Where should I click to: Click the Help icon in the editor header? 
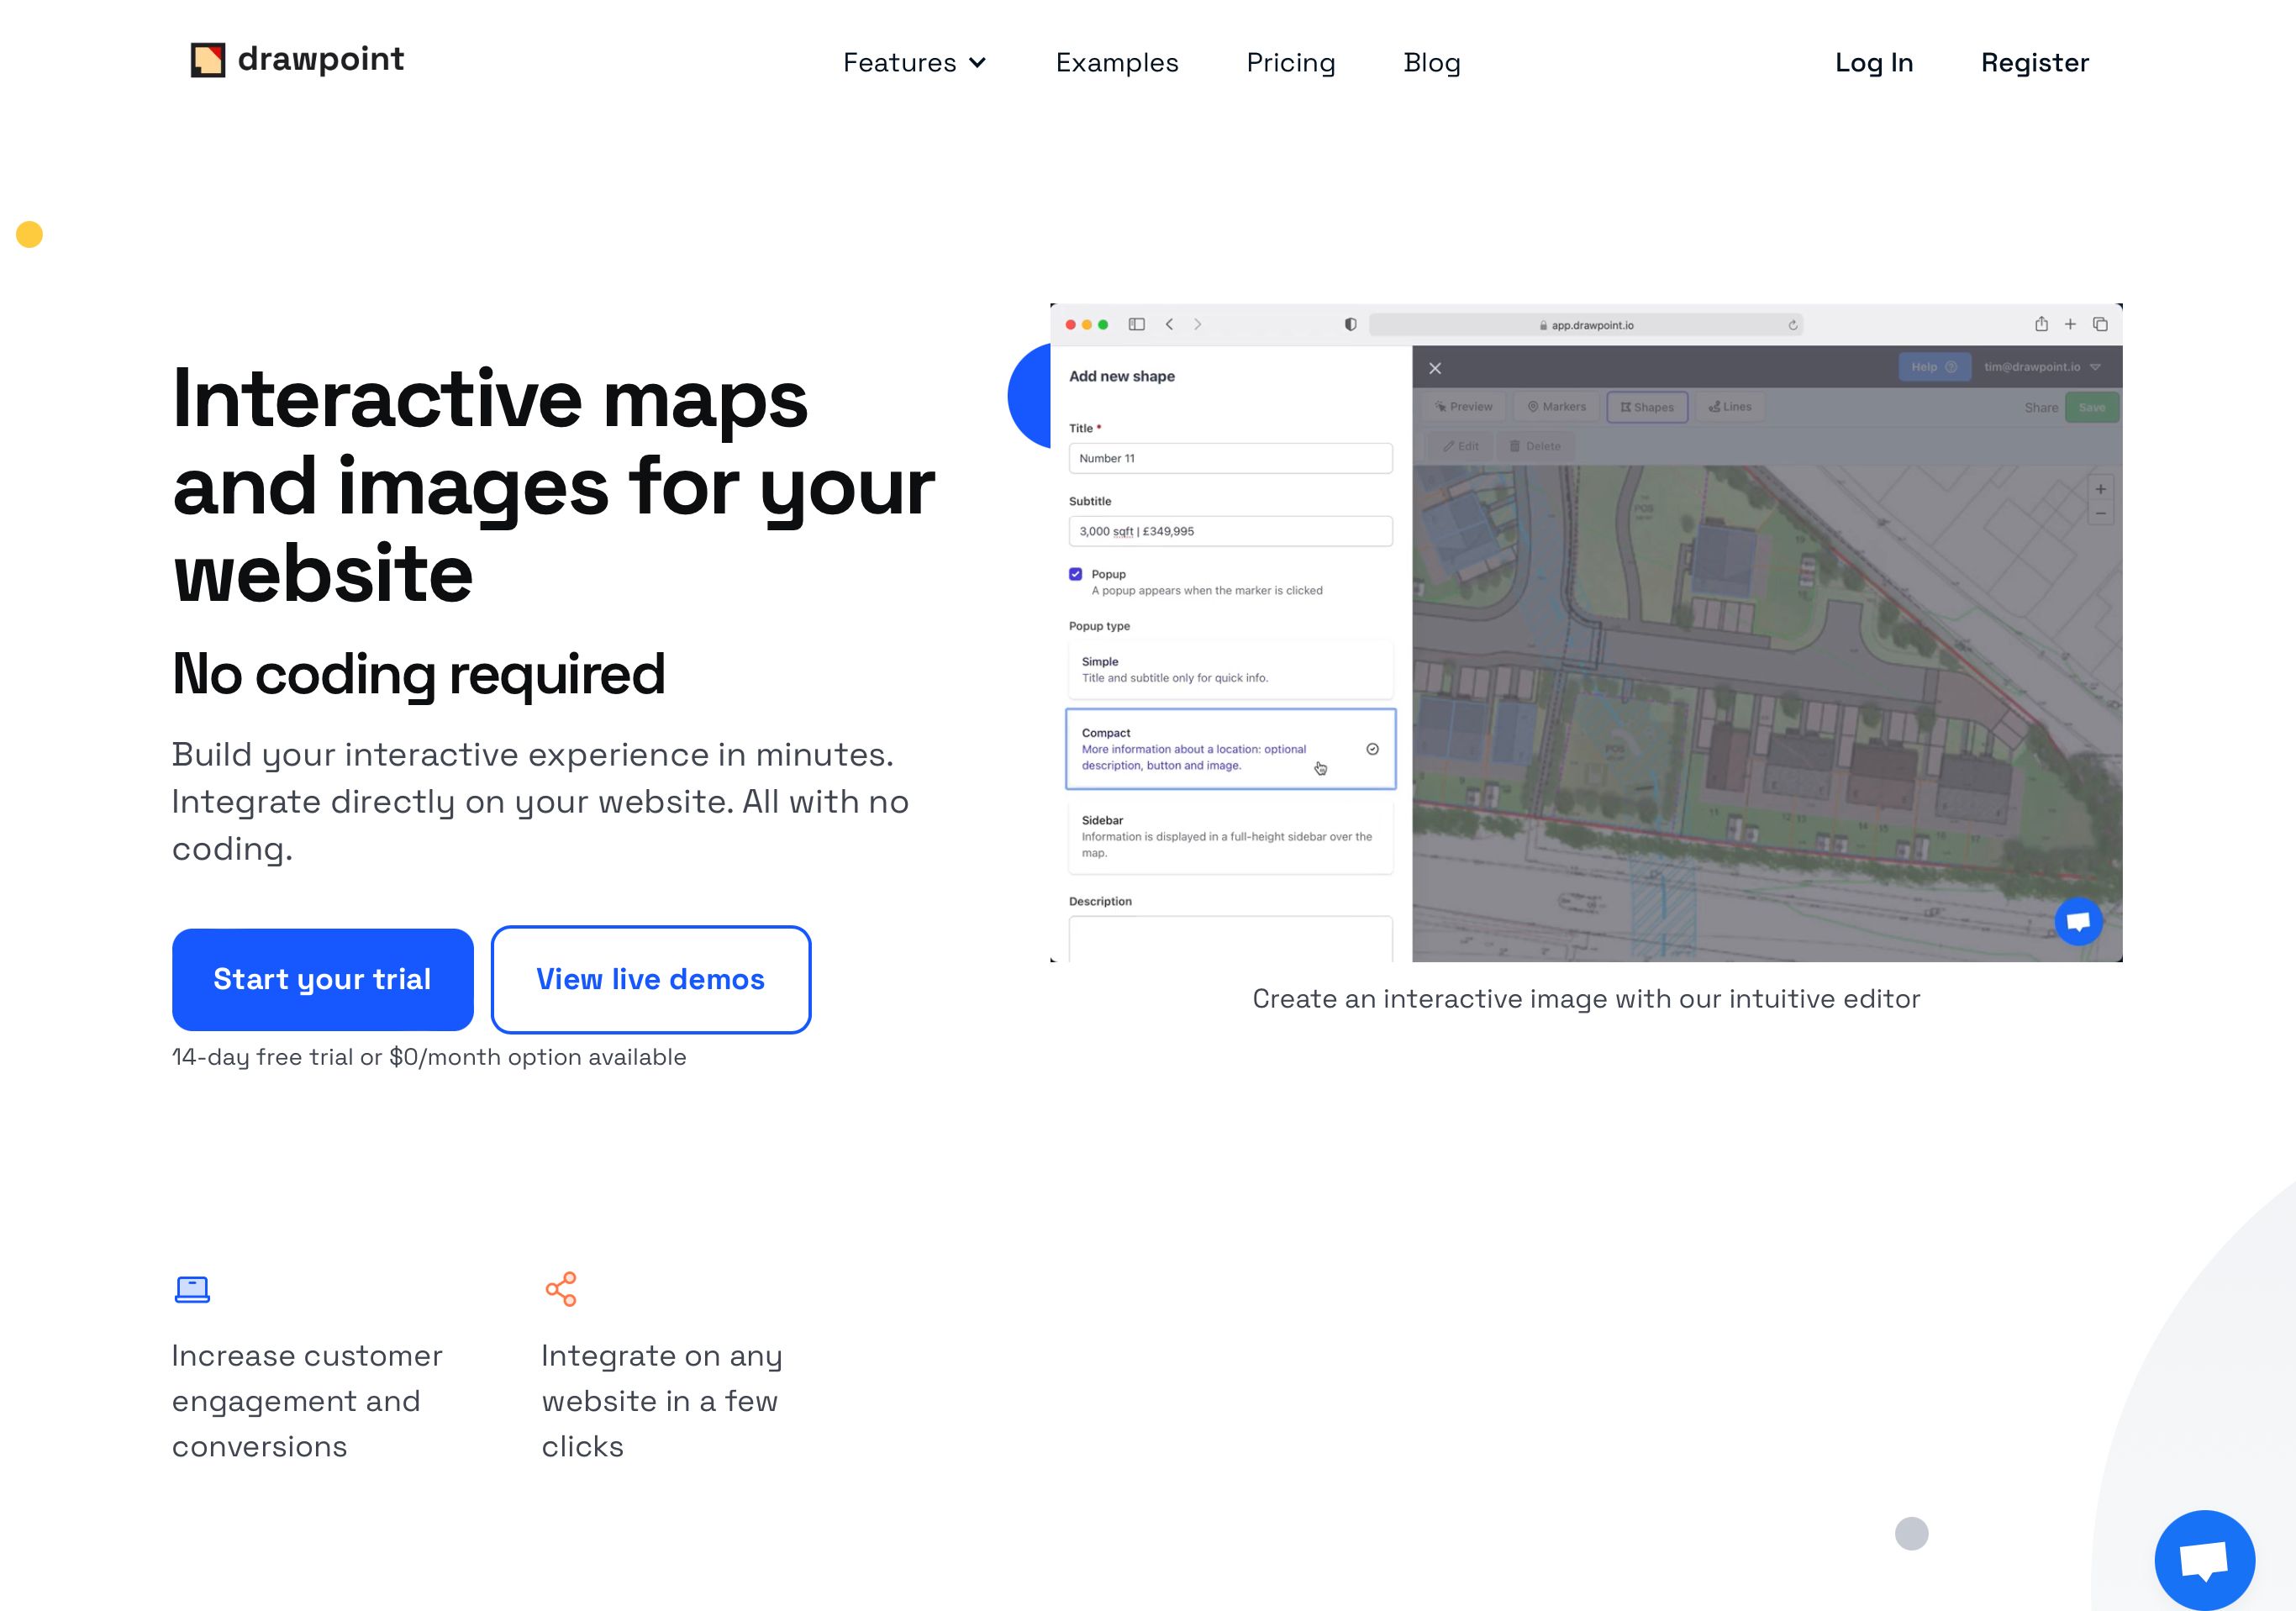(x=1949, y=367)
